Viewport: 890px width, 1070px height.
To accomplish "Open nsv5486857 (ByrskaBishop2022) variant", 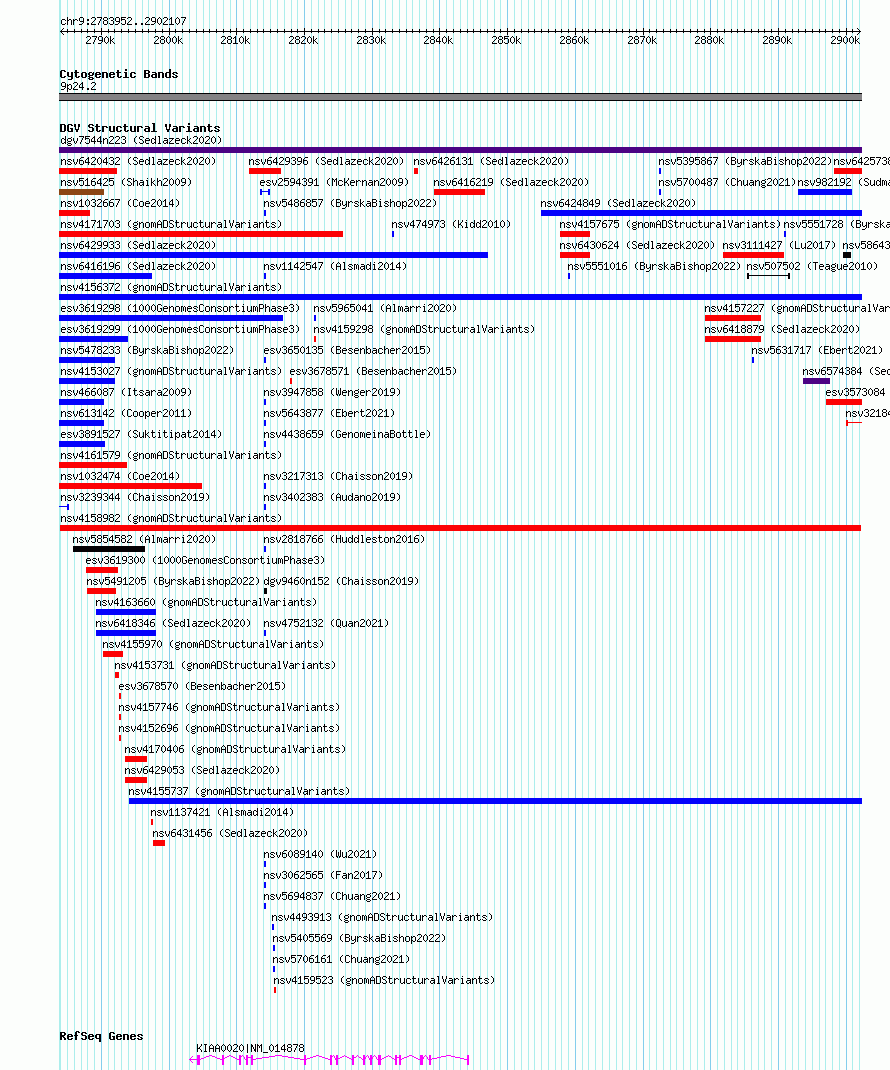I will (x=350, y=203).
